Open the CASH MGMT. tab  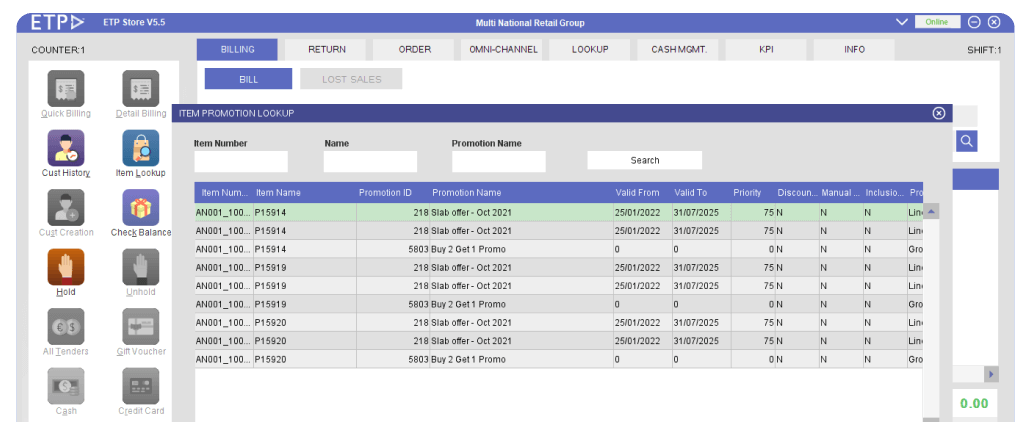(679, 50)
